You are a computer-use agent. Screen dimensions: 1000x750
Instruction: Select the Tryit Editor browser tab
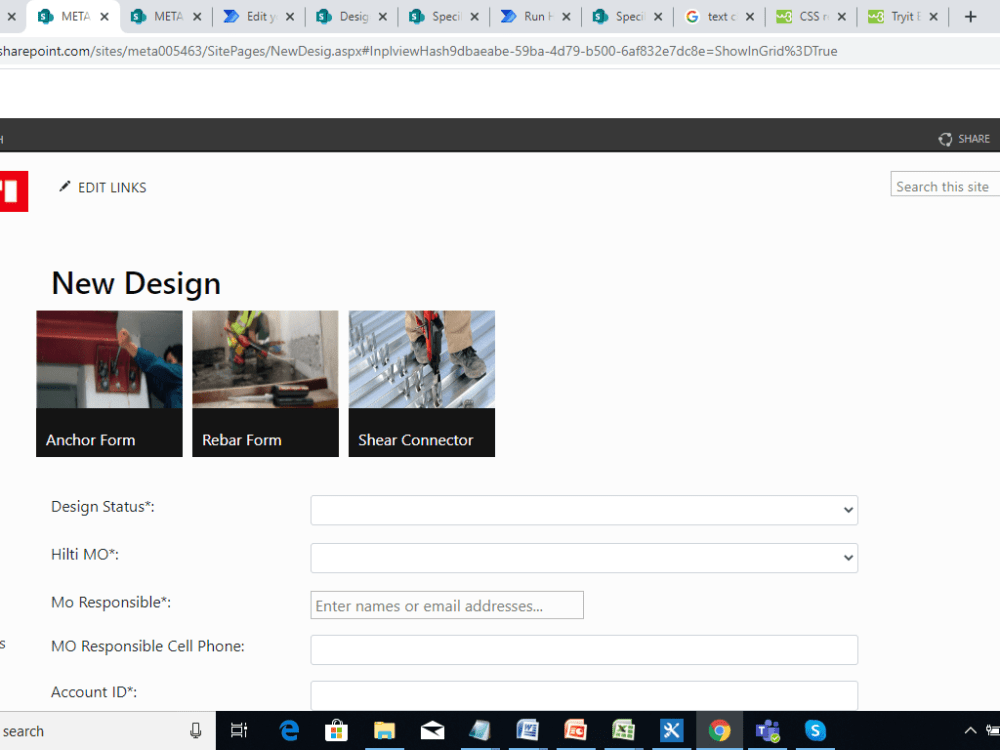coord(900,16)
